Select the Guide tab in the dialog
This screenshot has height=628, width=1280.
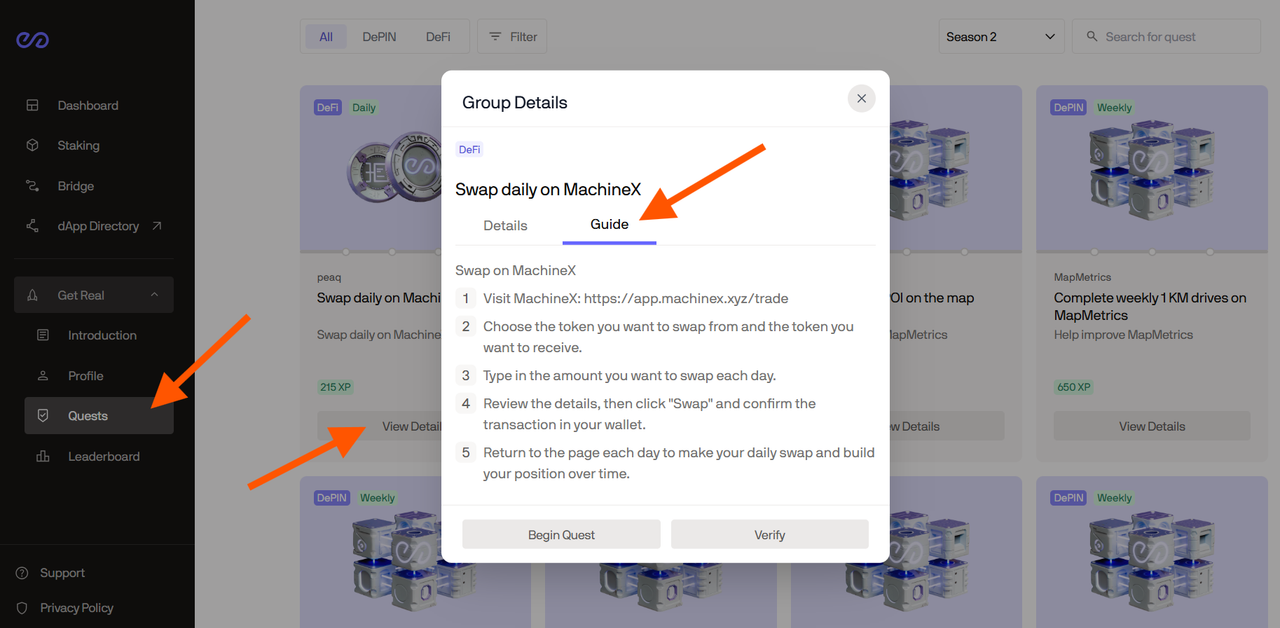point(609,225)
